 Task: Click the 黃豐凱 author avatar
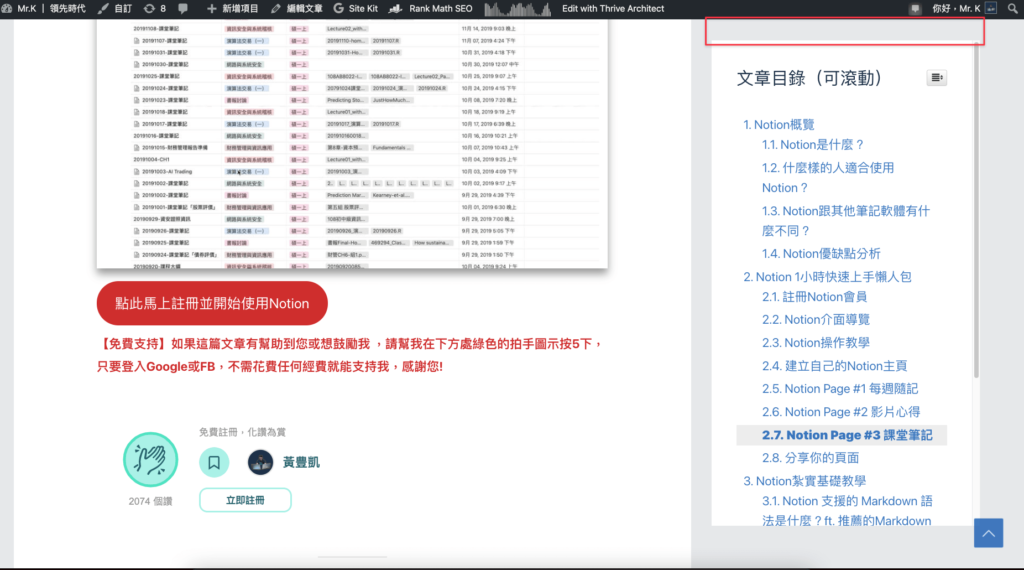[260, 462]
